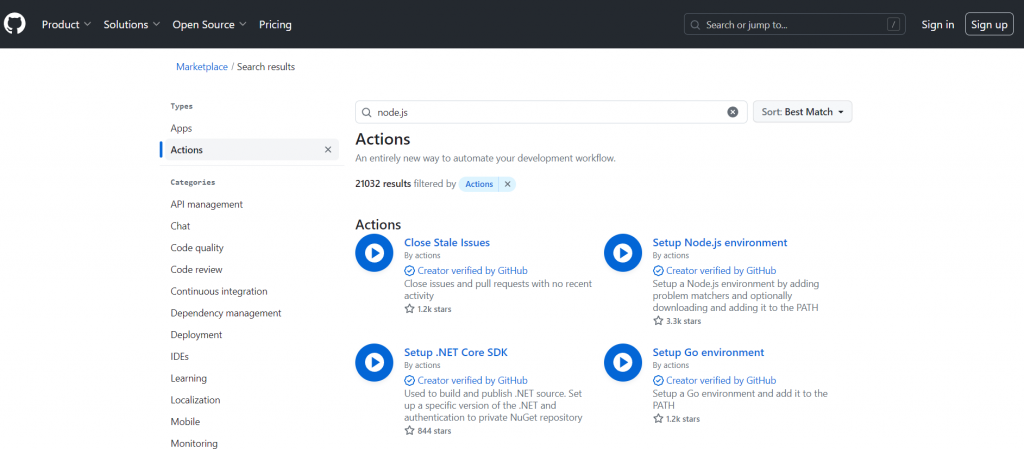Go to Marketplace breadcrumb link
Viewport: 1024px width, 449px height.
(x=202, y=67)
